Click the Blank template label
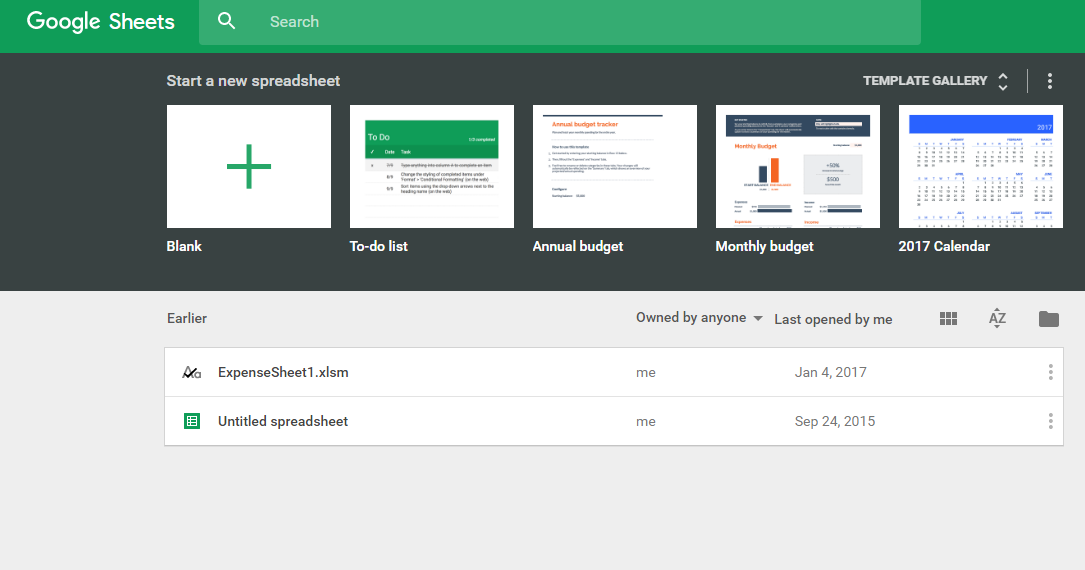The height and width of the screenshot is (570, 1085). (184, 246)
